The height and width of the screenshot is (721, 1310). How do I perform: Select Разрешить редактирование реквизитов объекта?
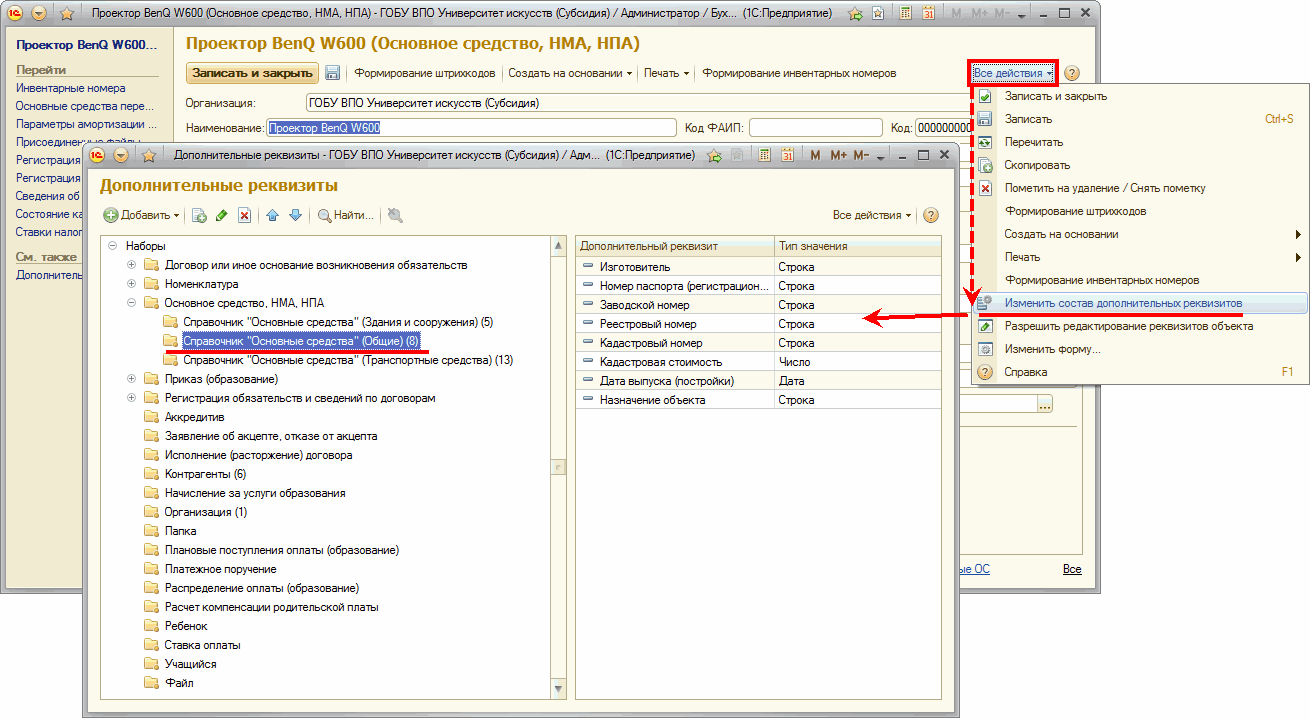[1139, 326]
